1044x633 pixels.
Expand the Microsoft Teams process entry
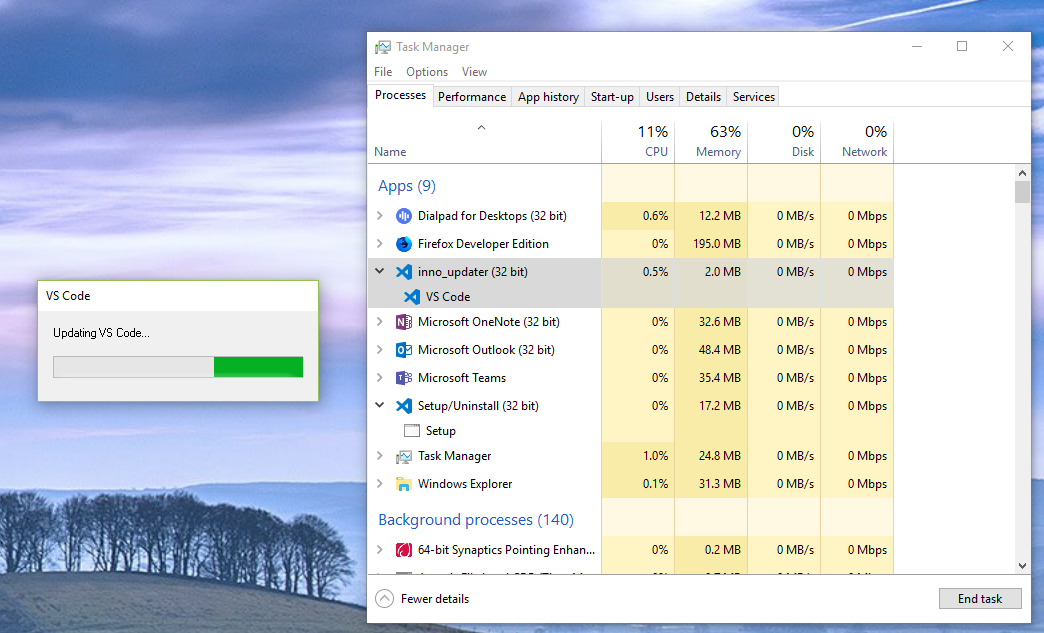pos(380,377)
